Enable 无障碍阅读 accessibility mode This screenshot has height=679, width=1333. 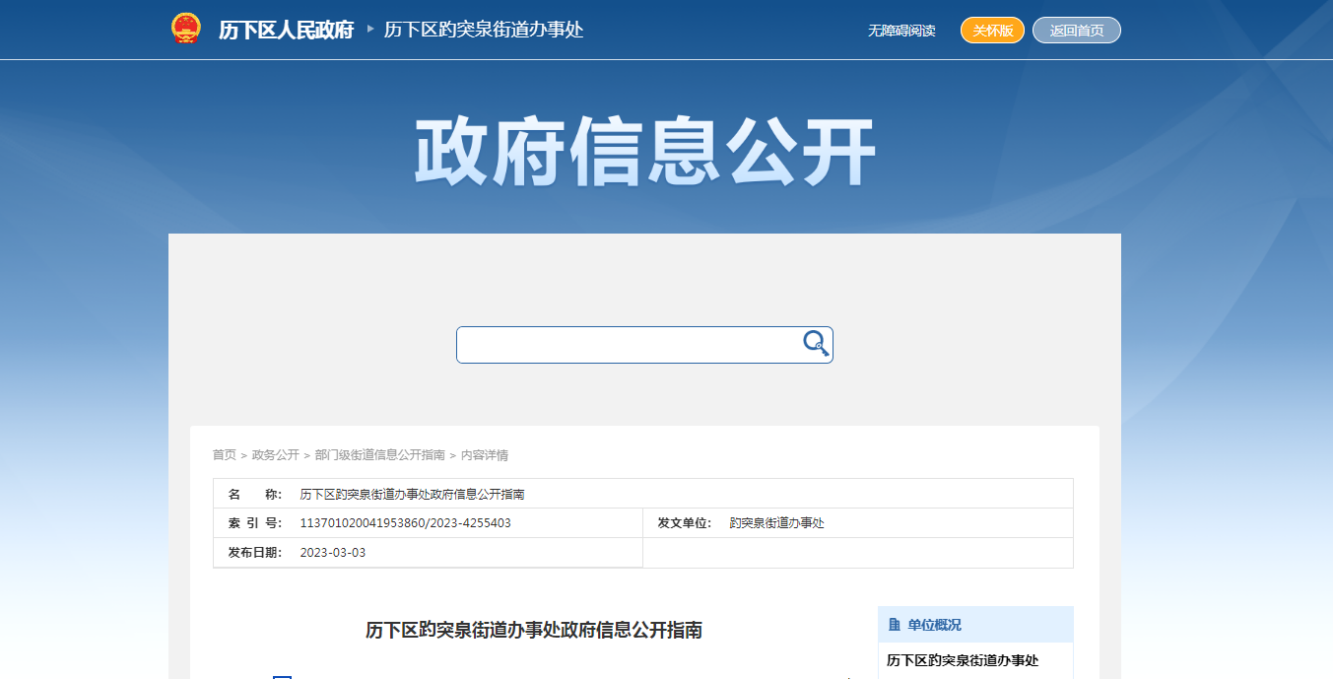pos(901,31)
